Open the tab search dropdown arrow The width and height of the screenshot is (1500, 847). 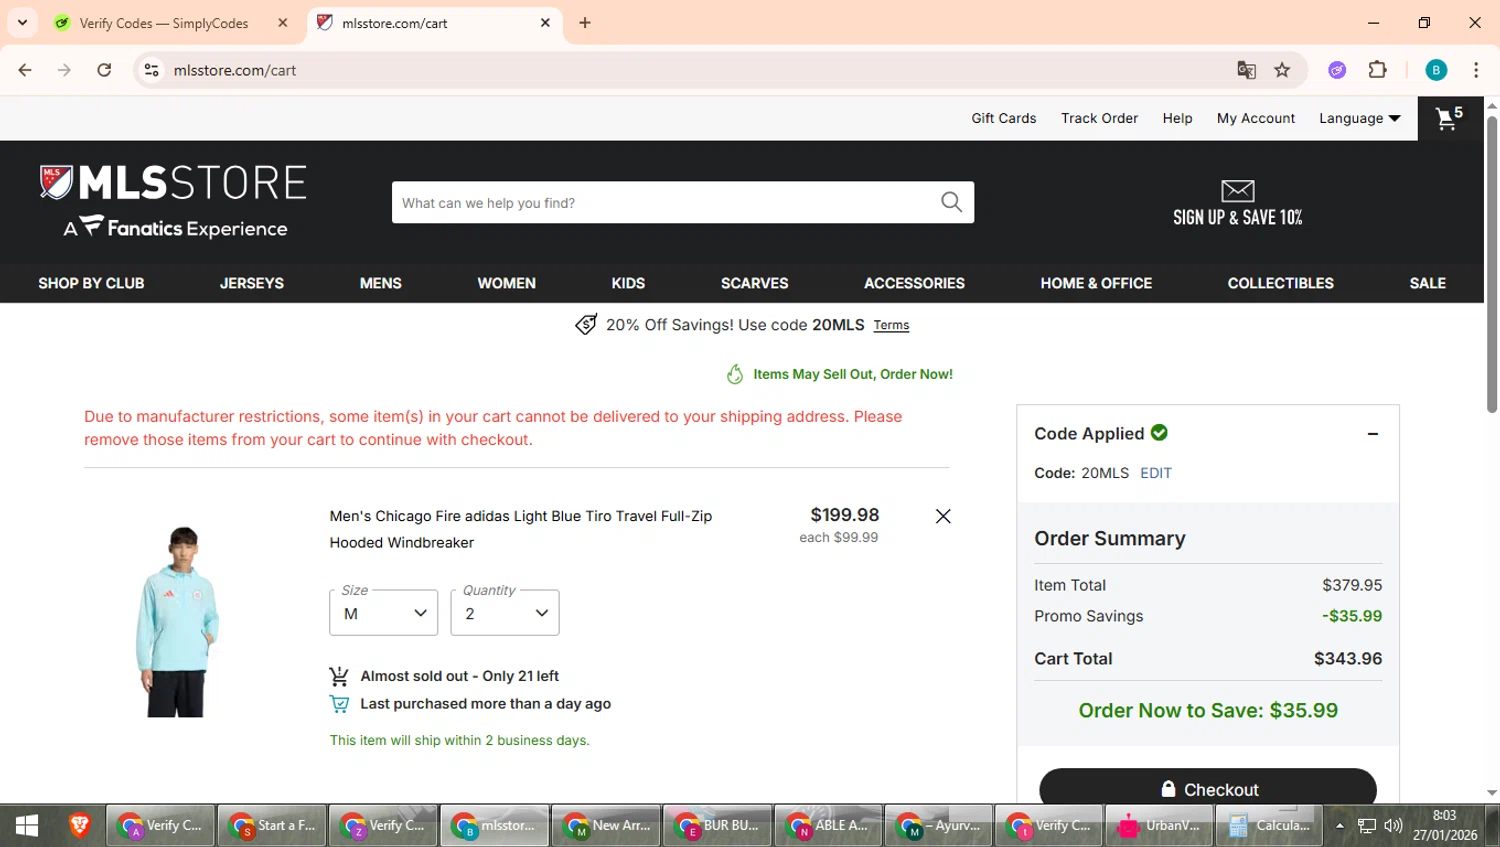tap(22, 23)
